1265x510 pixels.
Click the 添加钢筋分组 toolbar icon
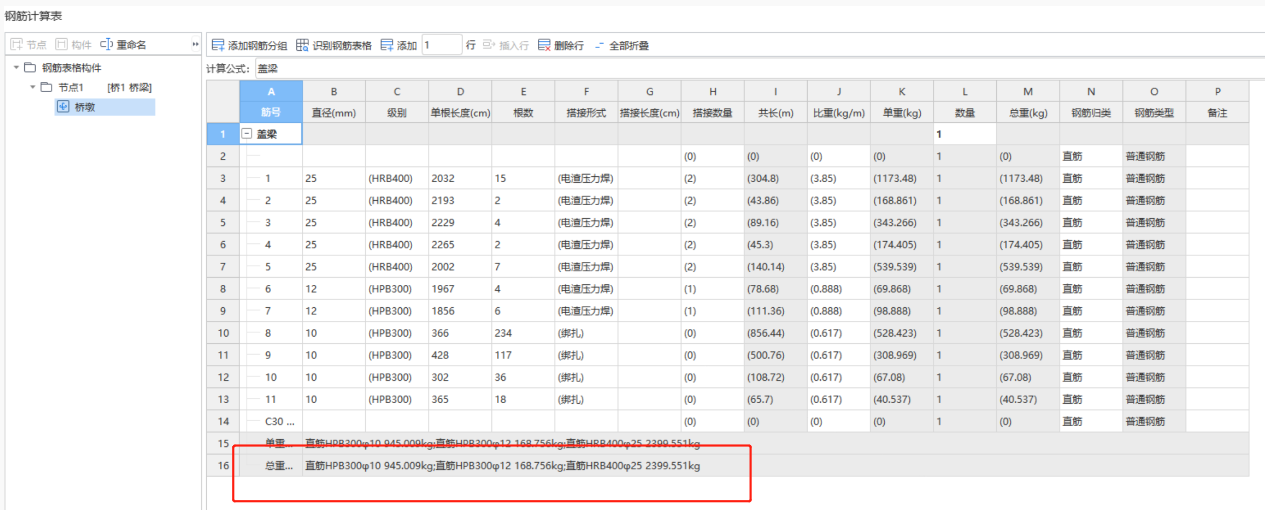click(x=218, y=45)
